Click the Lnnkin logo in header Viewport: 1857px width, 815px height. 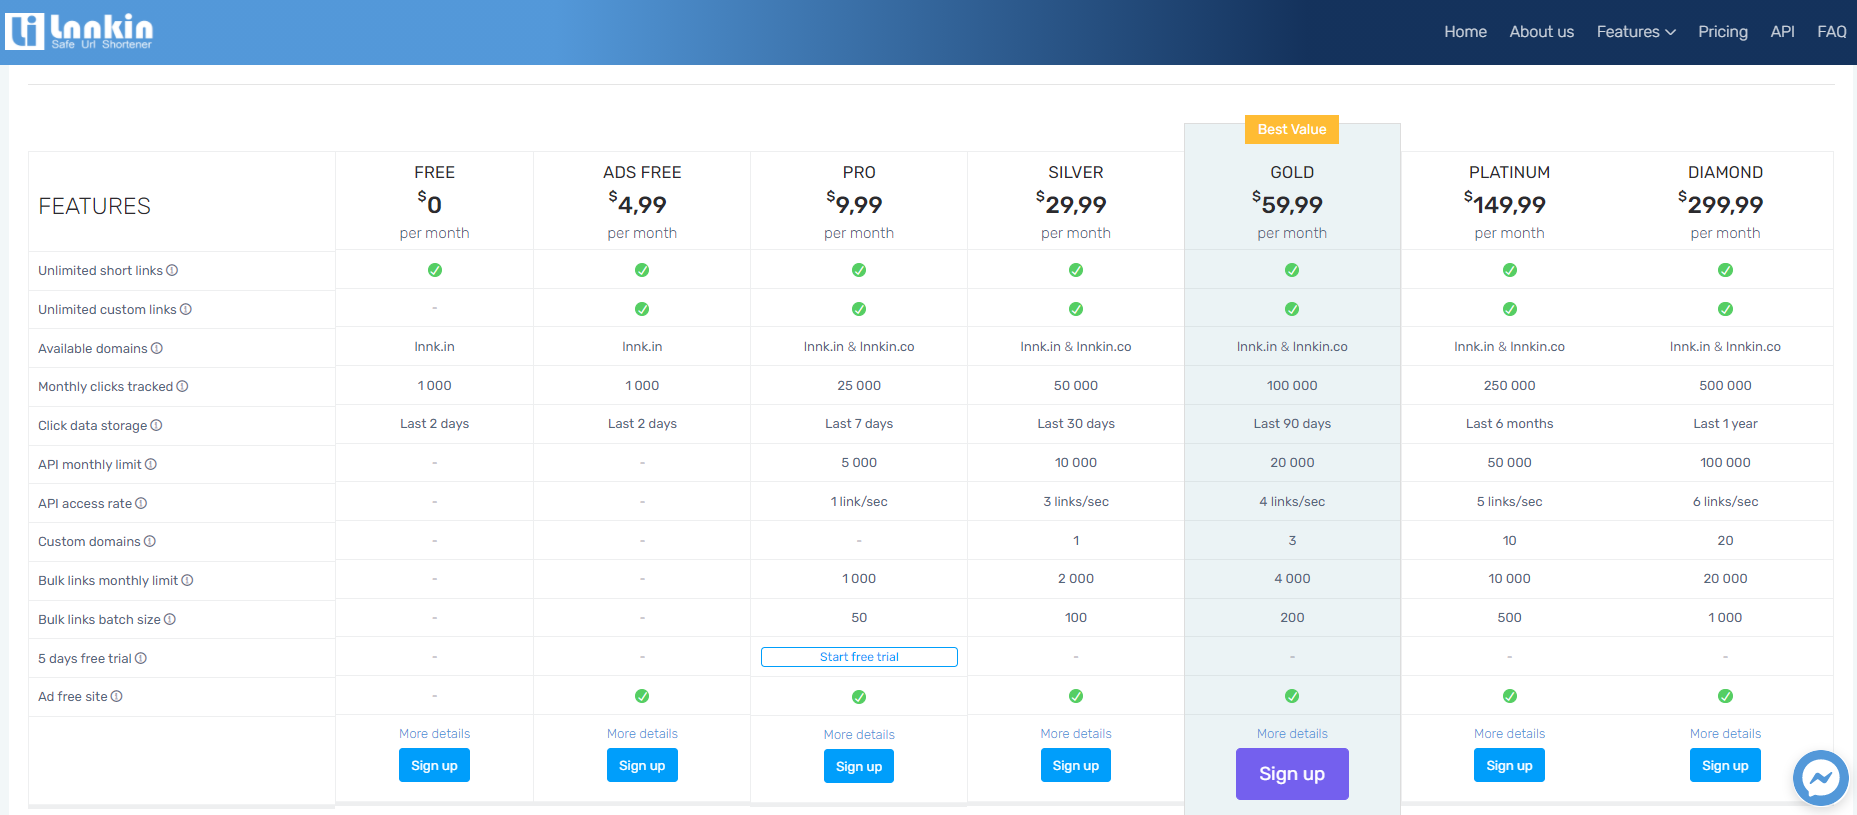click(x=80, y=31)
